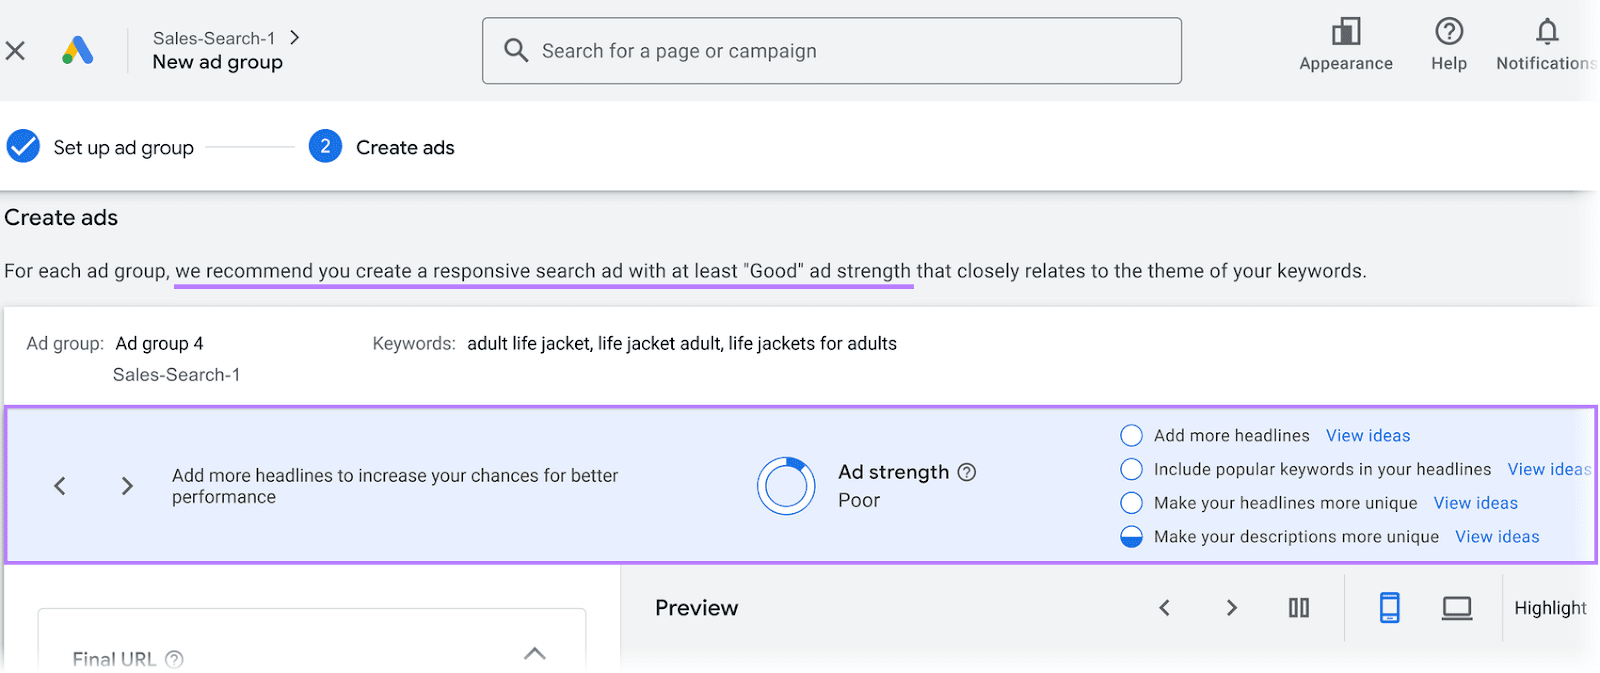This screenshot has width=1600, height=673.
Task: Select the Create ads step
Action: (x=405, y=147)
